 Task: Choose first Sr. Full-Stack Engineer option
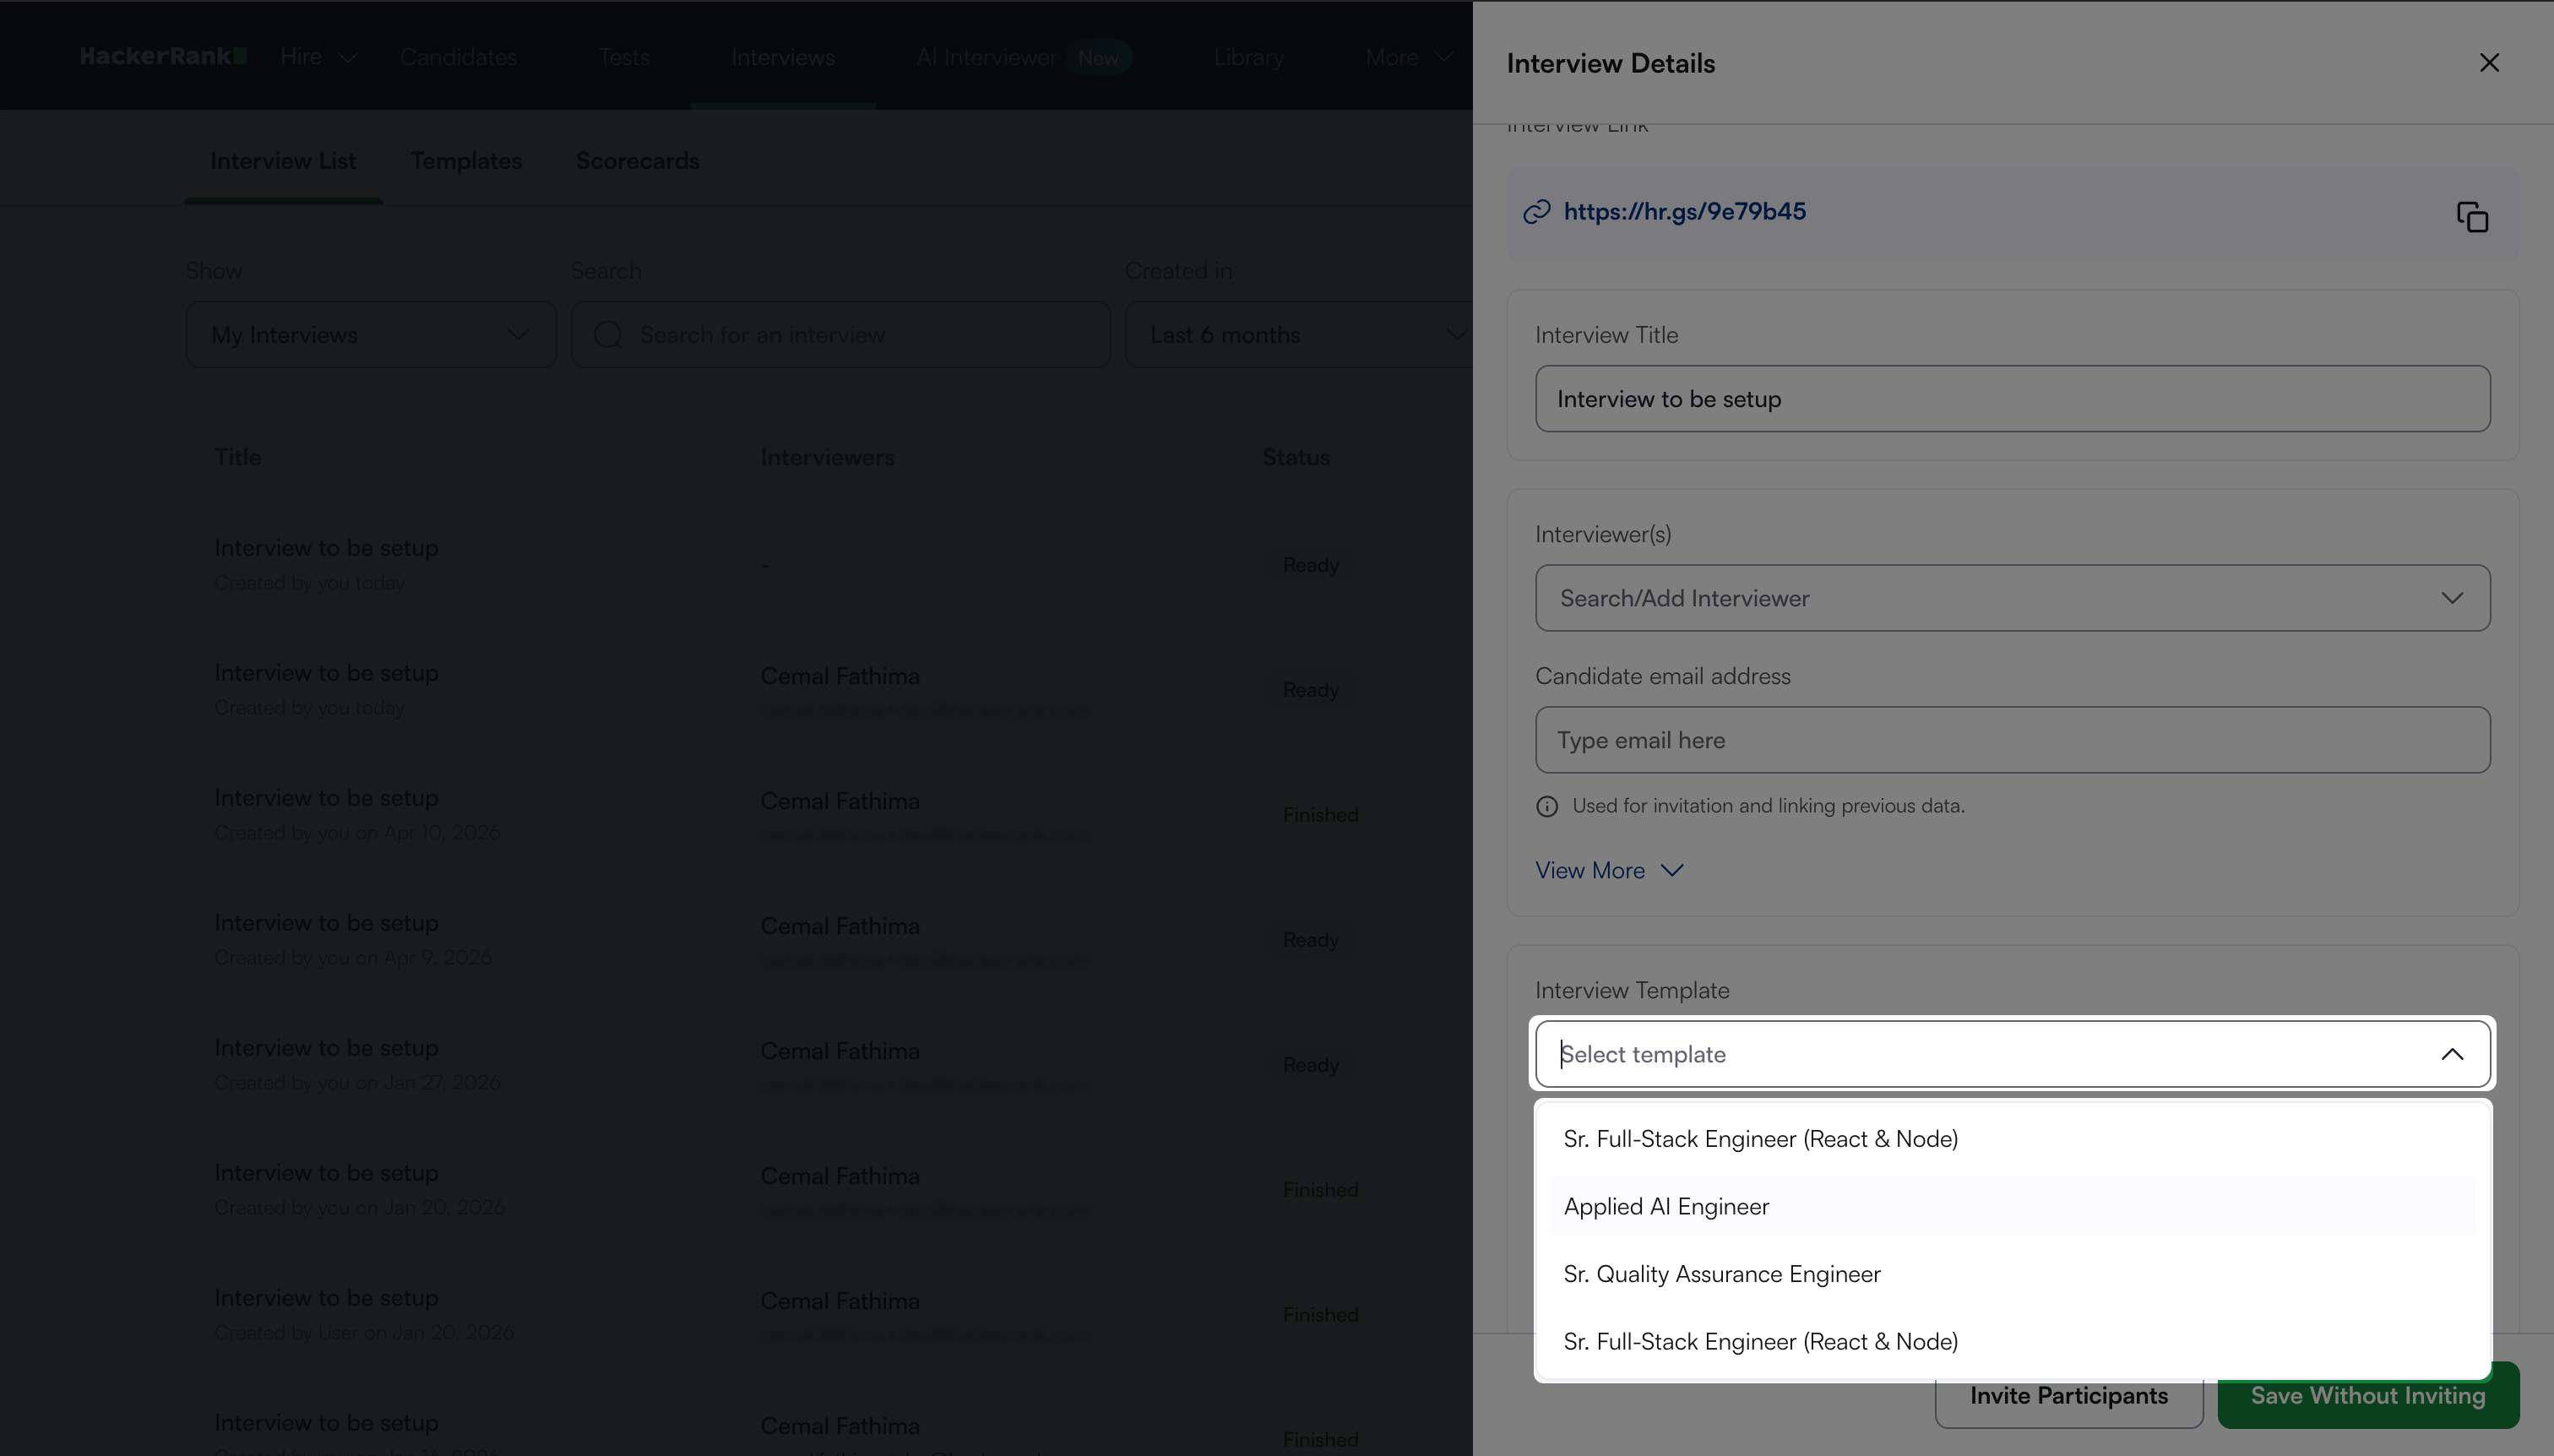coord(1760,1139)
